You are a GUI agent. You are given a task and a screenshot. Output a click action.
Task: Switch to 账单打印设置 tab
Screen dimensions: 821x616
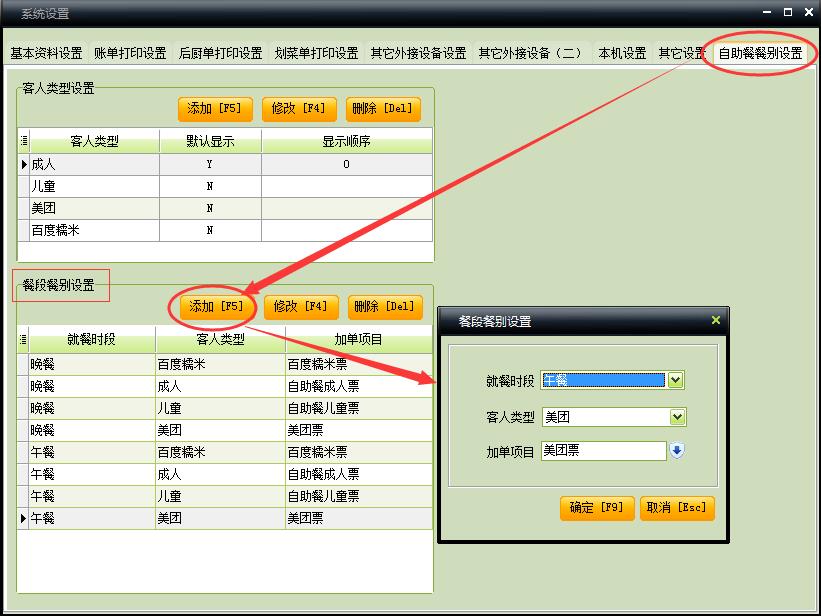[x=130, y=53]
